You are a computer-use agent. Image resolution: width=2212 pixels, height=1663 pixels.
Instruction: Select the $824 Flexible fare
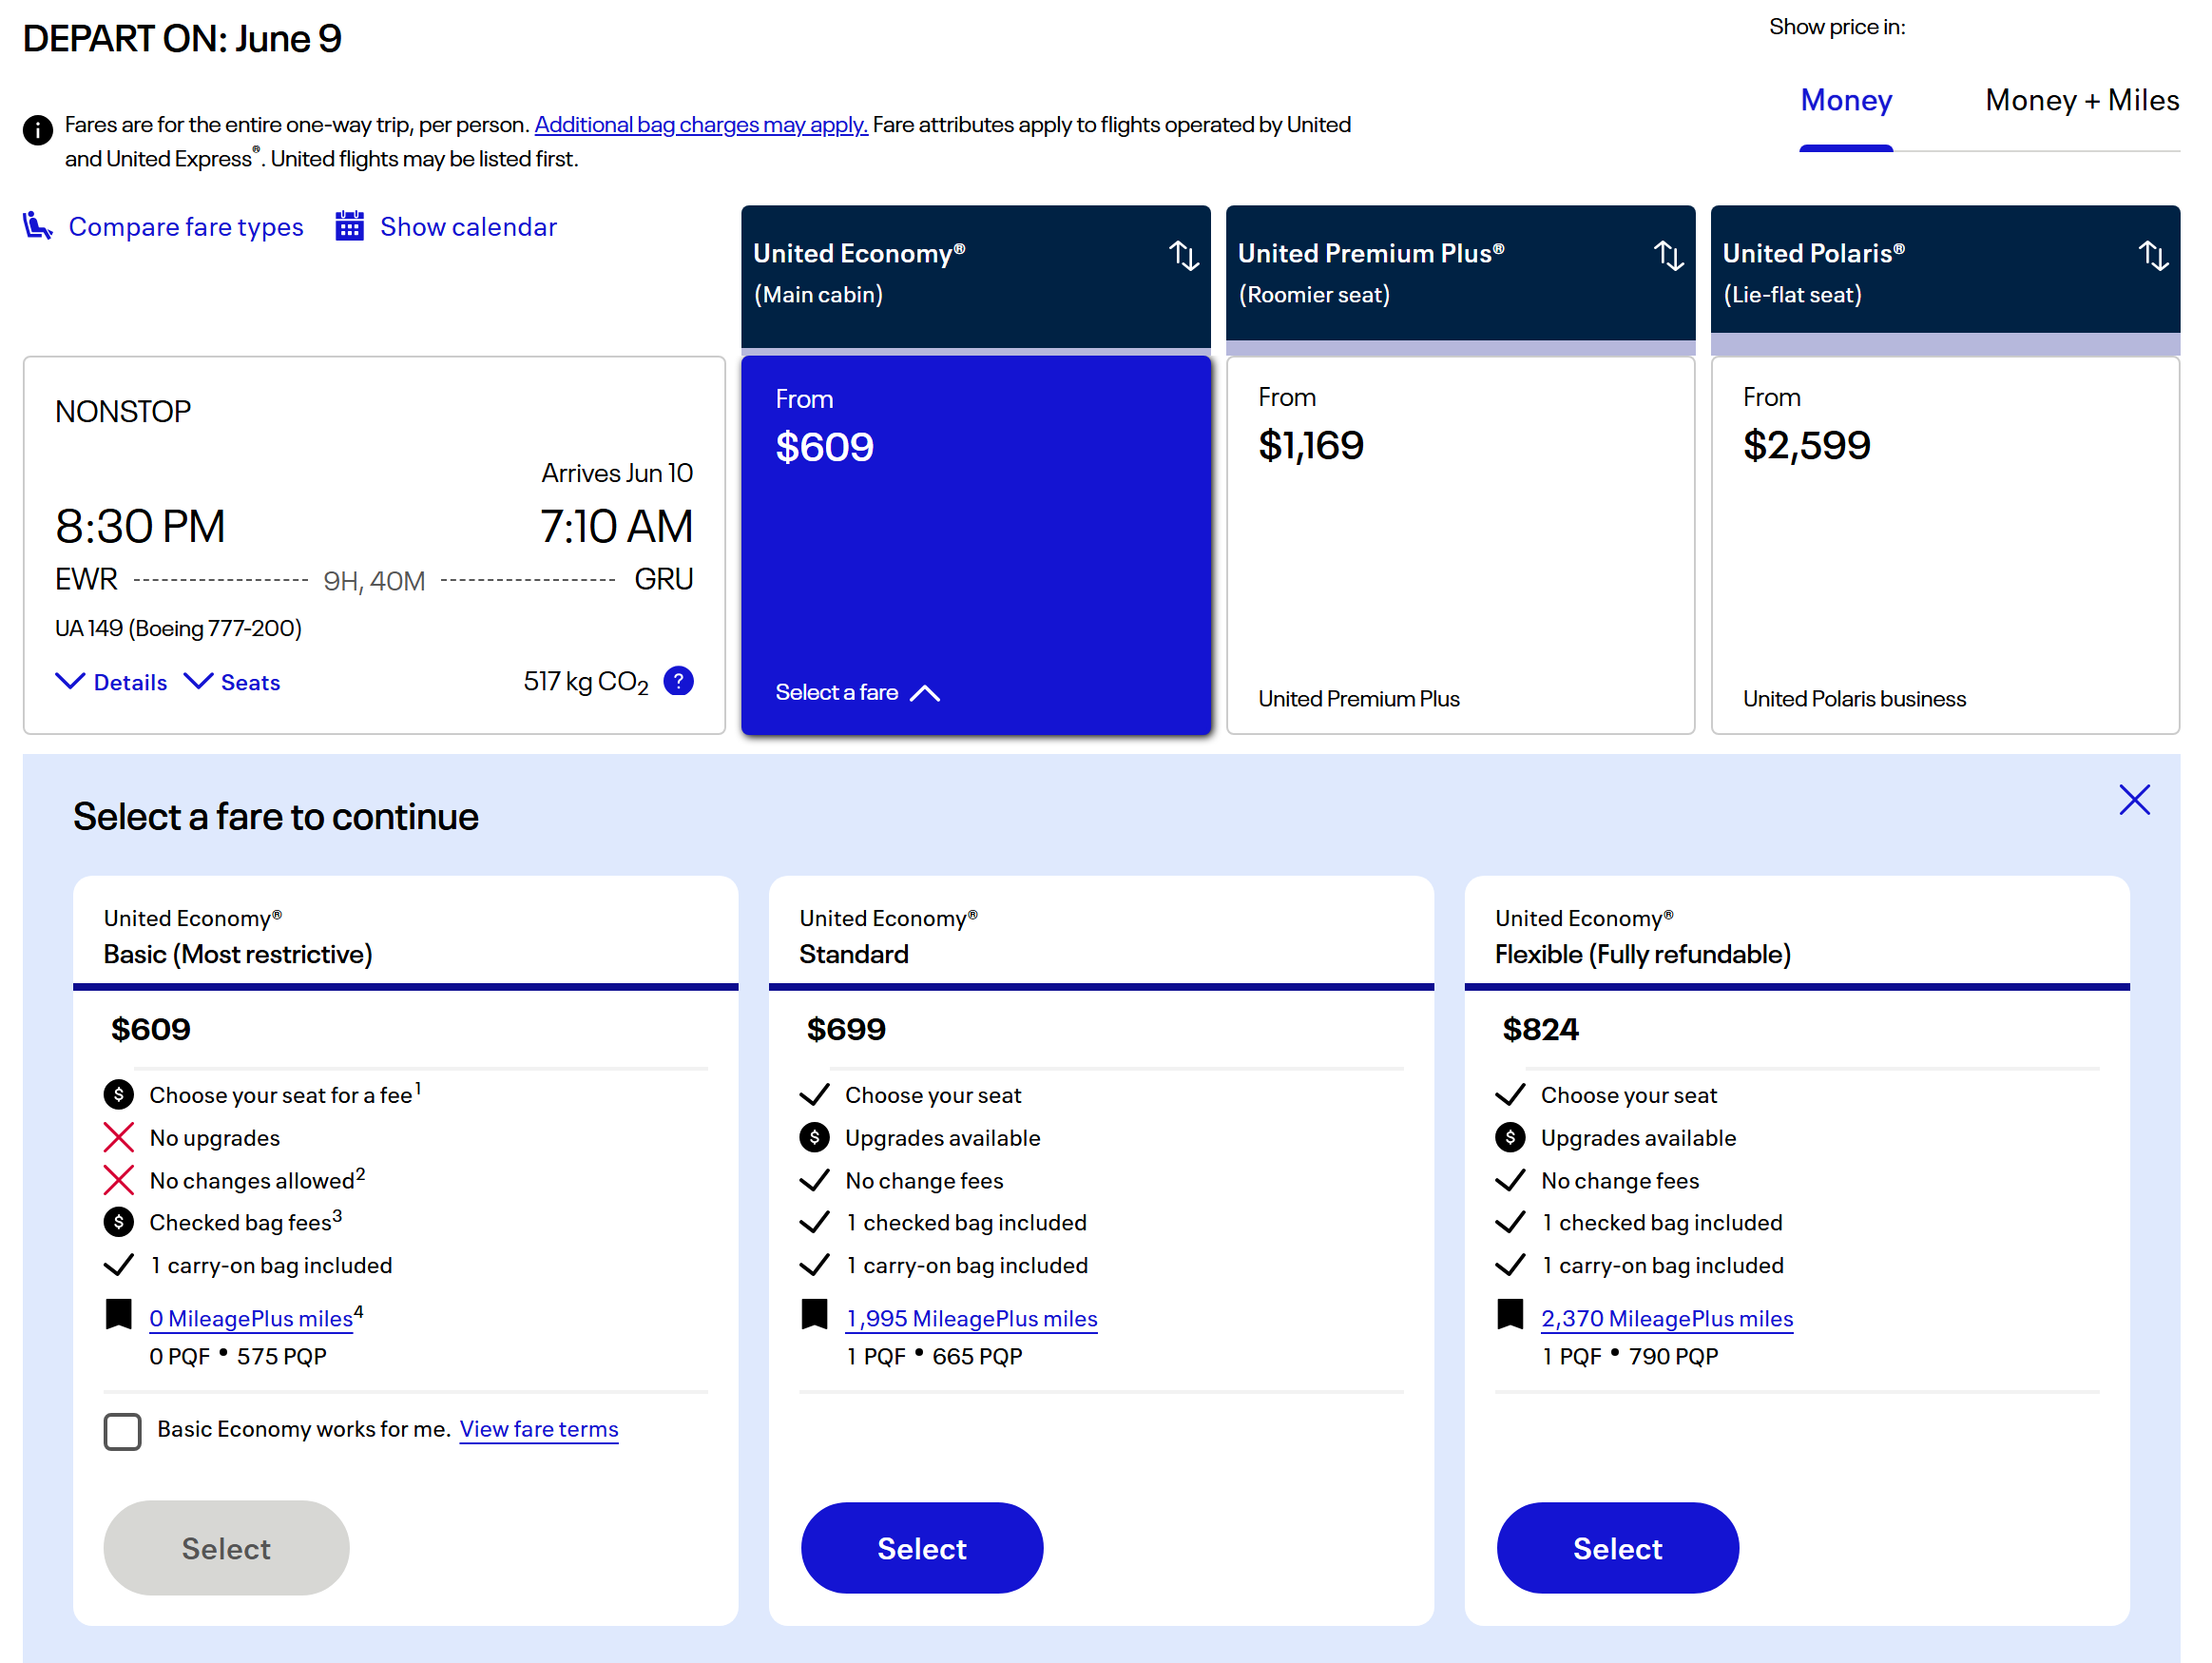(1616, 1547)
